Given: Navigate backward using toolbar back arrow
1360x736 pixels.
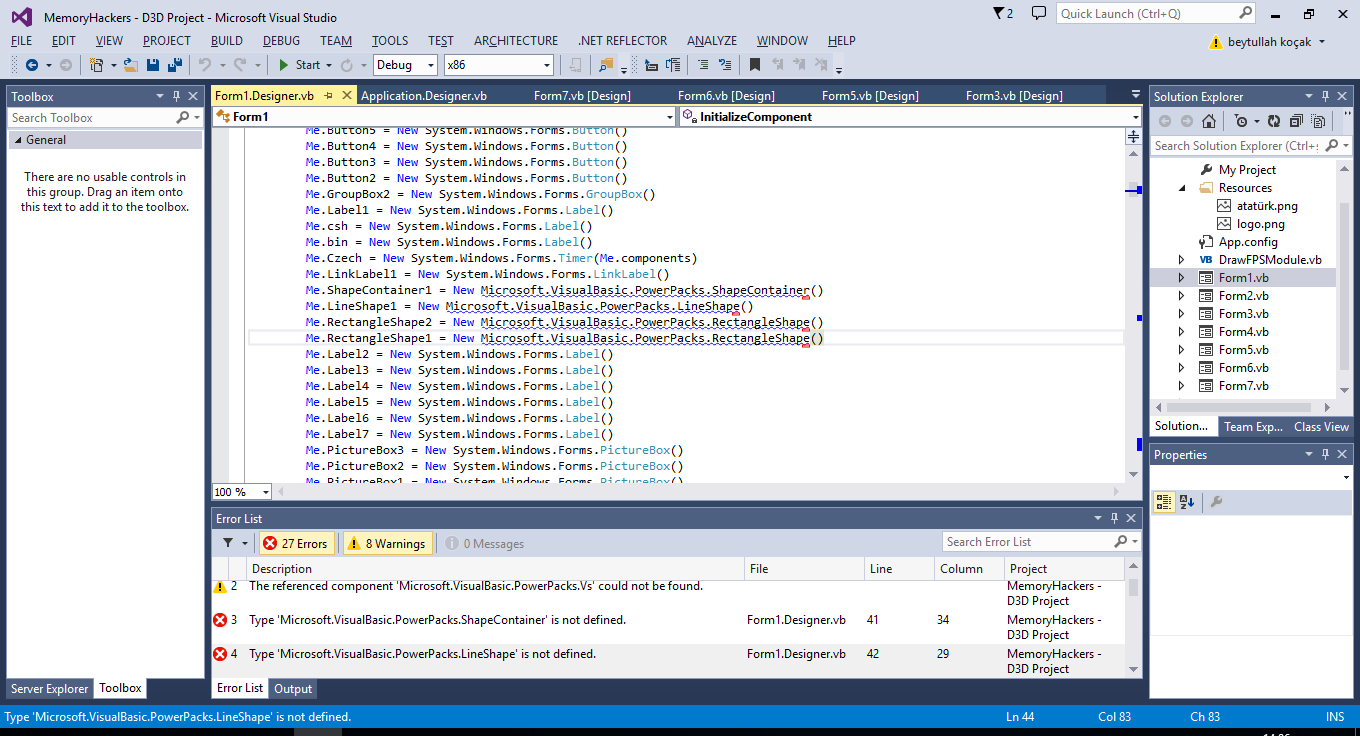Looking at the screenshot, I should point(31,65).
